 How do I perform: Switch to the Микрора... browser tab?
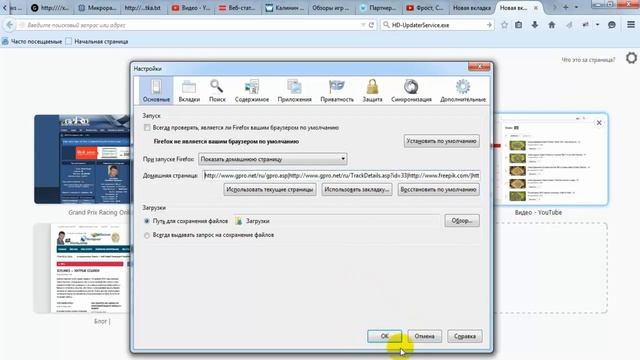[x=98, y=8]
